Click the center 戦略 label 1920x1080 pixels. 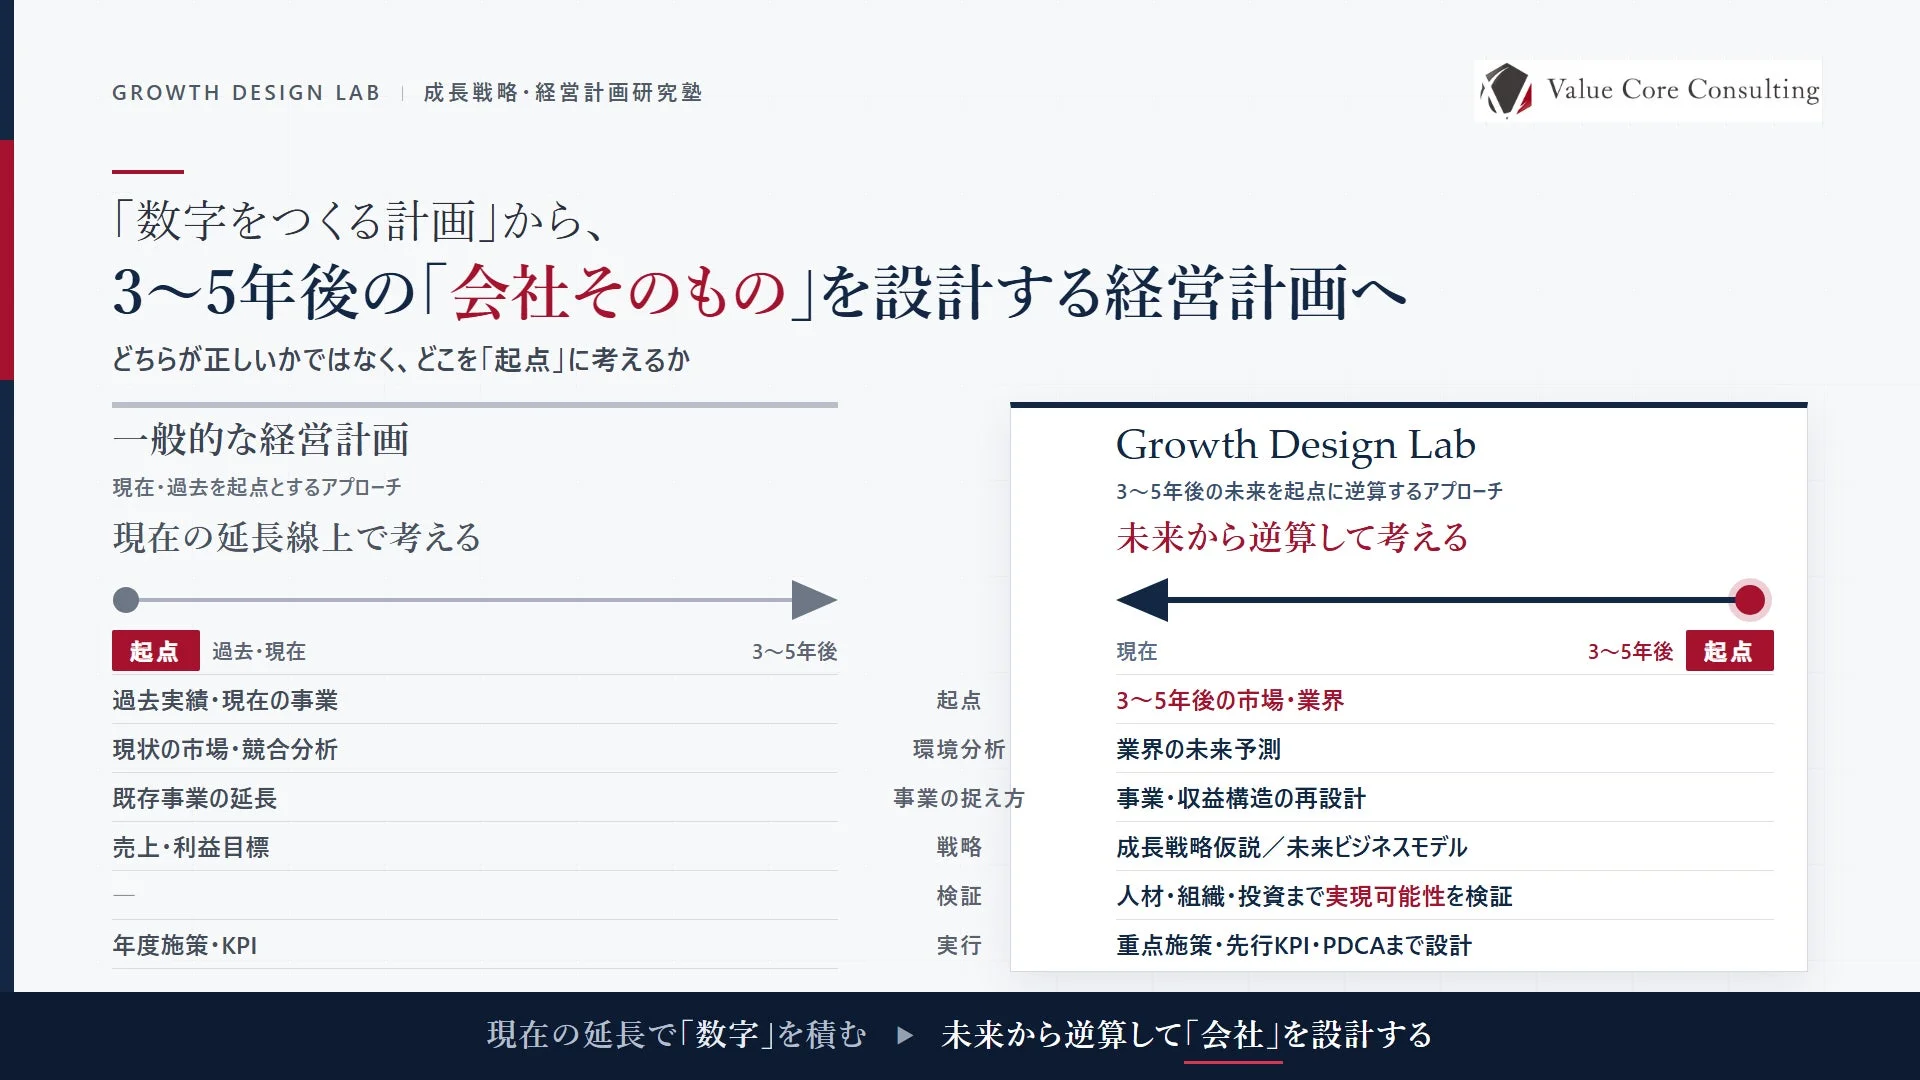[x=959, y=847]
